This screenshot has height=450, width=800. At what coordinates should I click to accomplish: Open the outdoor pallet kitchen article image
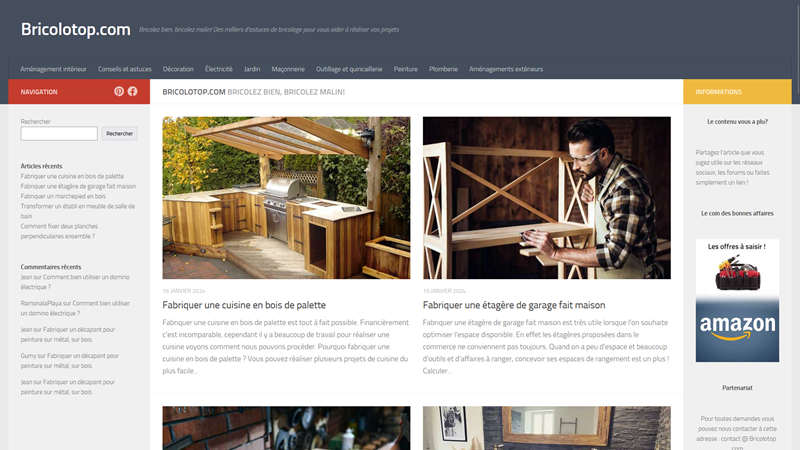coord(286,197)
